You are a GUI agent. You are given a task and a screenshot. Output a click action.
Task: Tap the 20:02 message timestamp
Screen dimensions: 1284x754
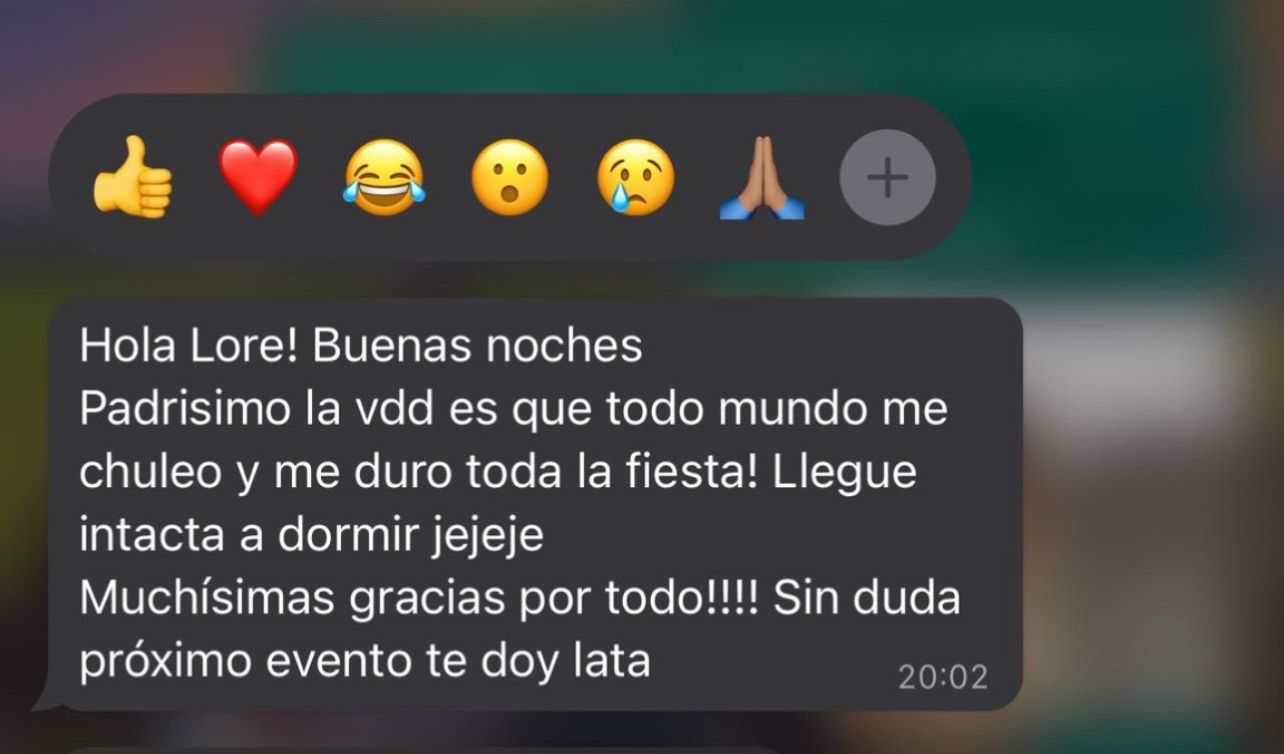[x=943, y=678]
